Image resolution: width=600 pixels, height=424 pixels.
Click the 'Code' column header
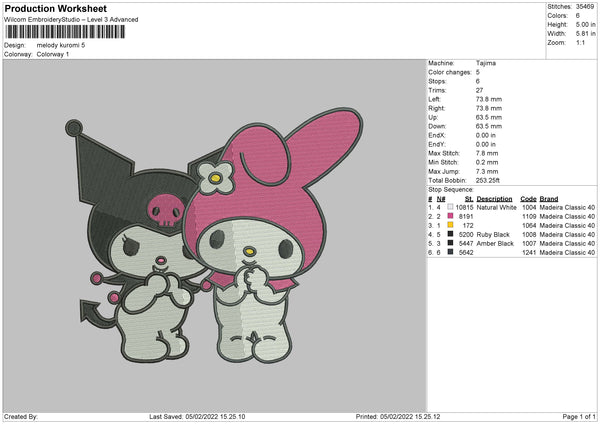point(528,199)
